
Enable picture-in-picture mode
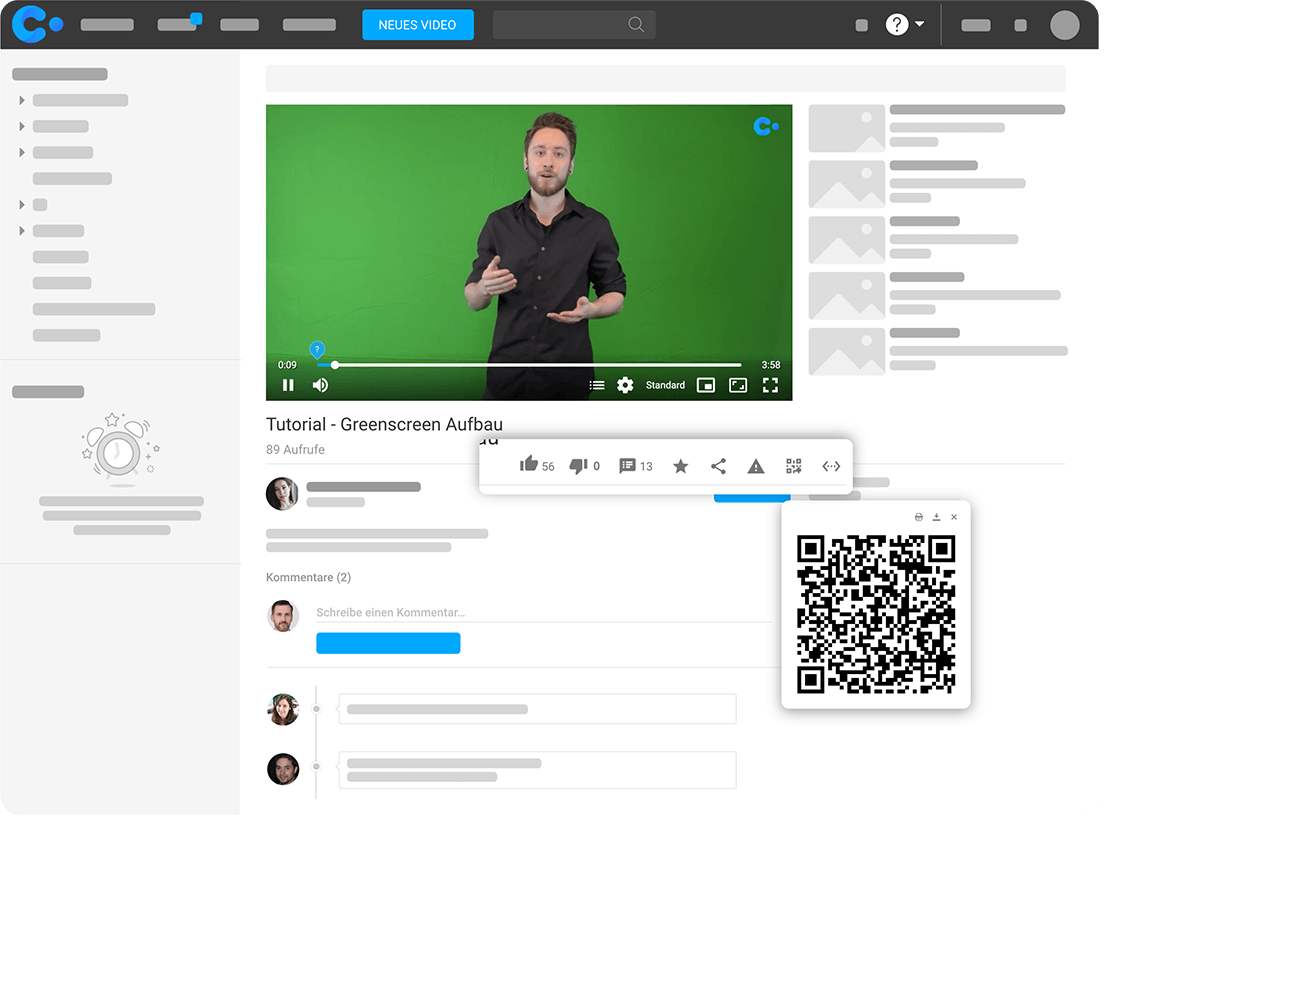point(706,385)
